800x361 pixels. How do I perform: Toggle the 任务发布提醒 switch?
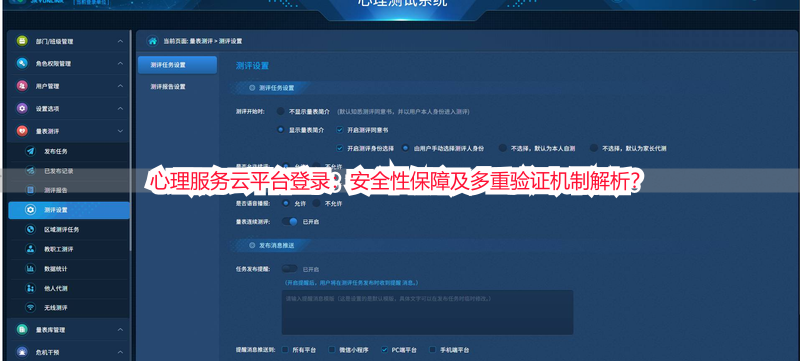[x=290, y=268]
